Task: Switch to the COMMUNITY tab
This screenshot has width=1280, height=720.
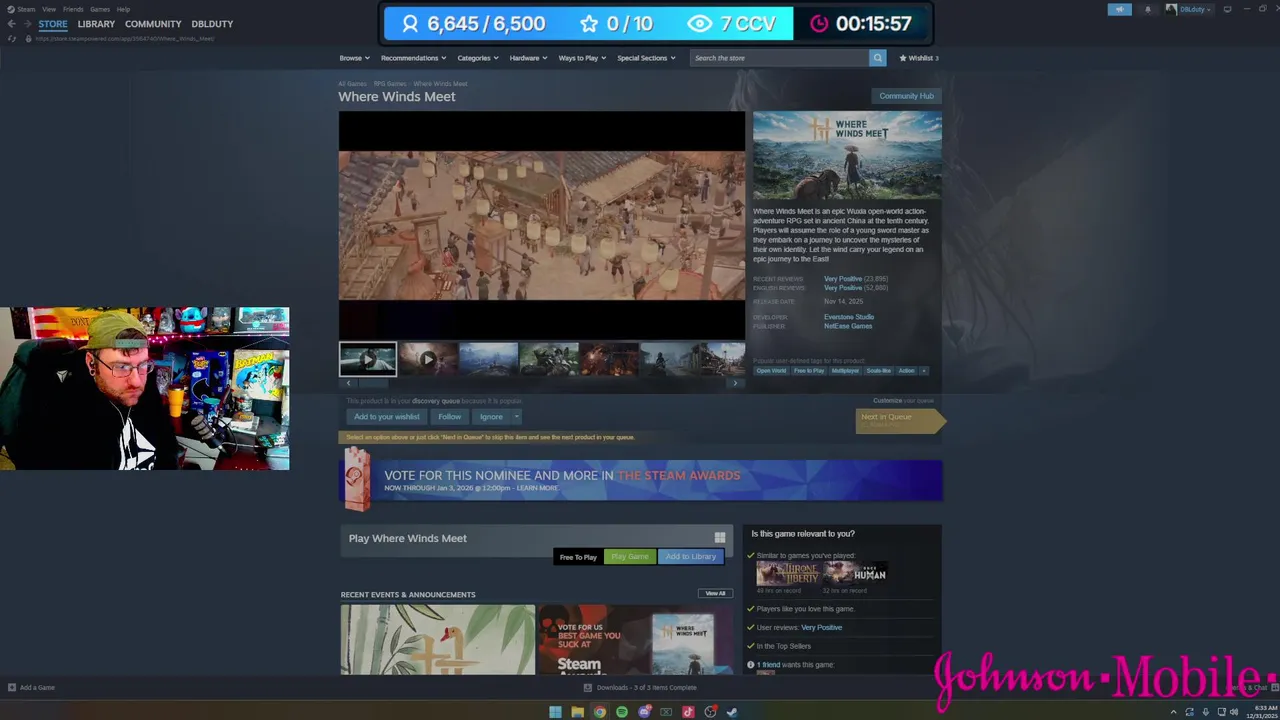Action: (153, 24)
